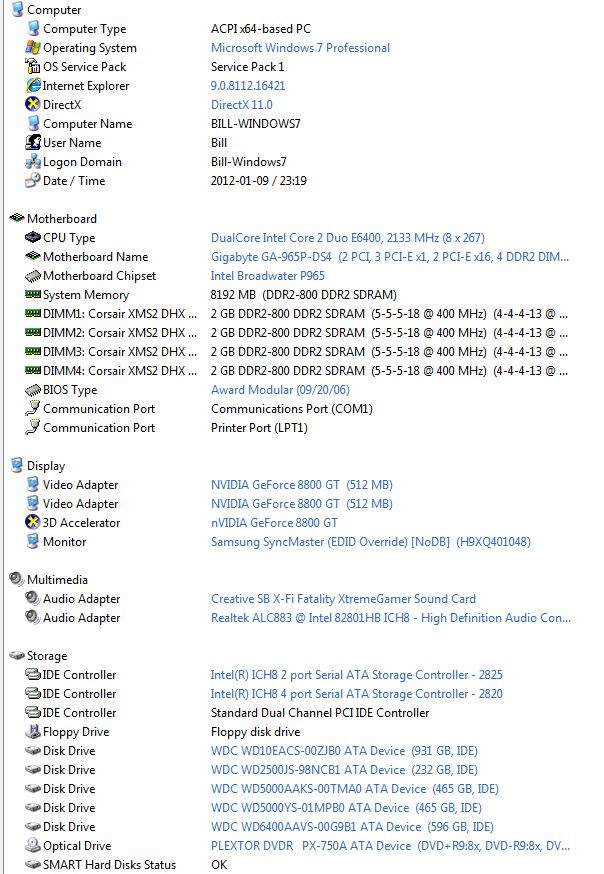604x874 pixels.
Task: Open the DirectX 11.0 link
Action: (x=242, y=105)
